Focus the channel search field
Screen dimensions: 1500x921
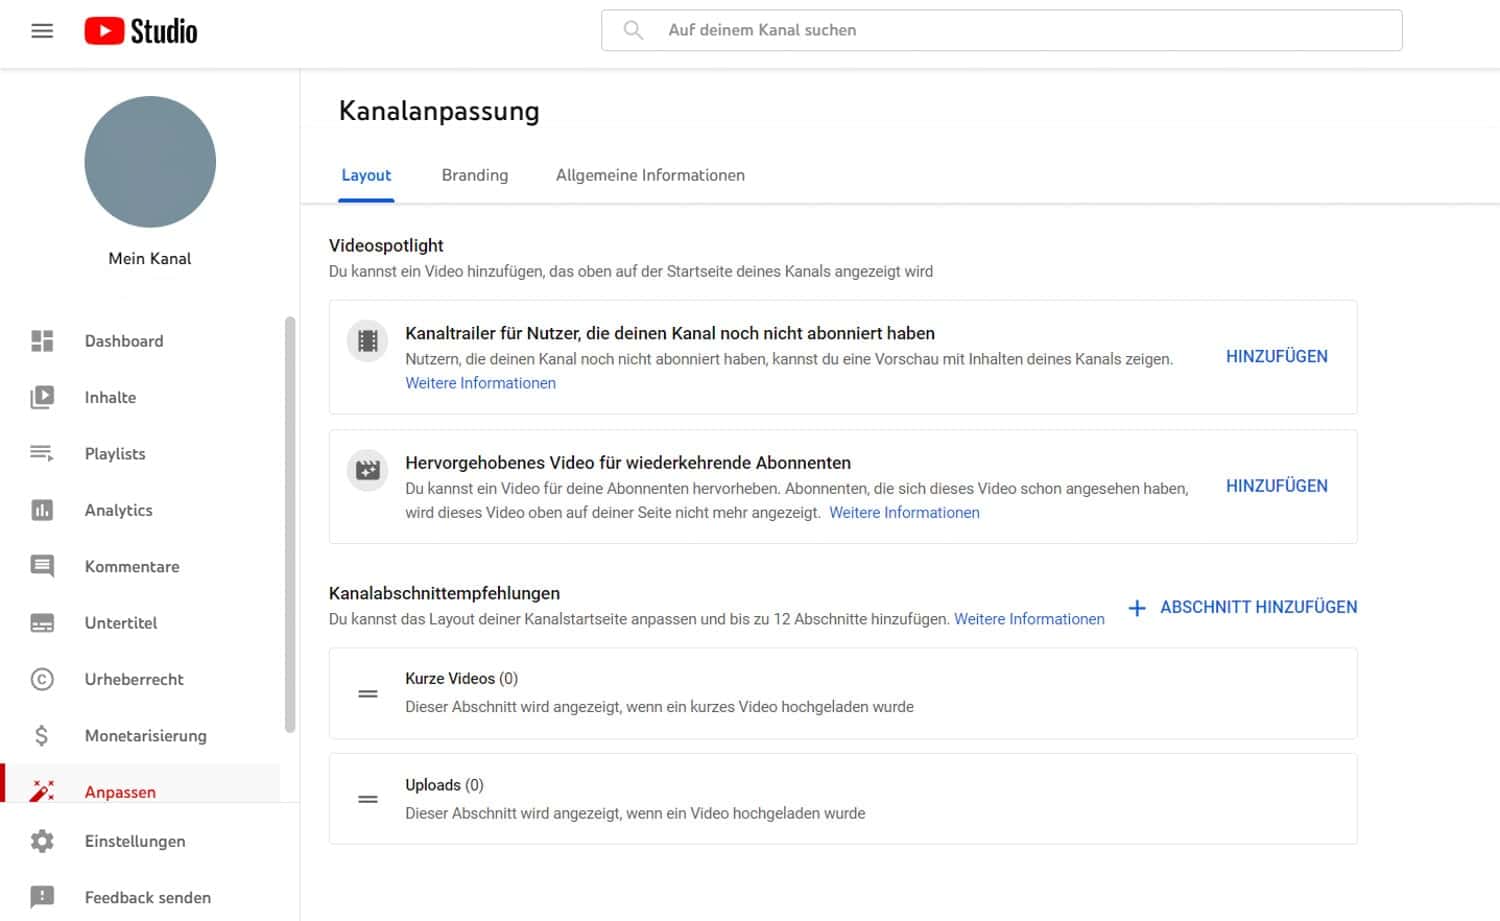1001,30
